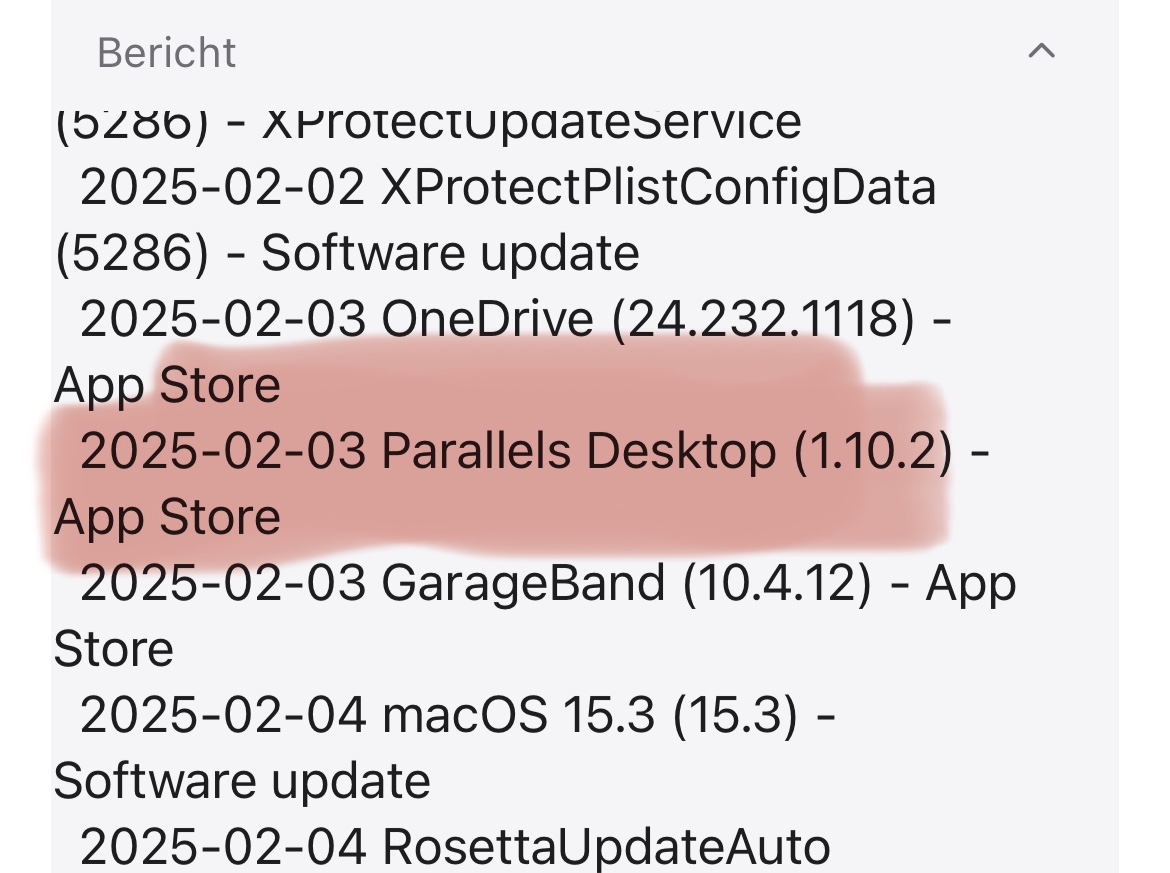Click the Parallels Desktop version (1.10.2)
The height and width of the screenshot is (873, 1170).
pyautogui.click(x=873, y=451)
